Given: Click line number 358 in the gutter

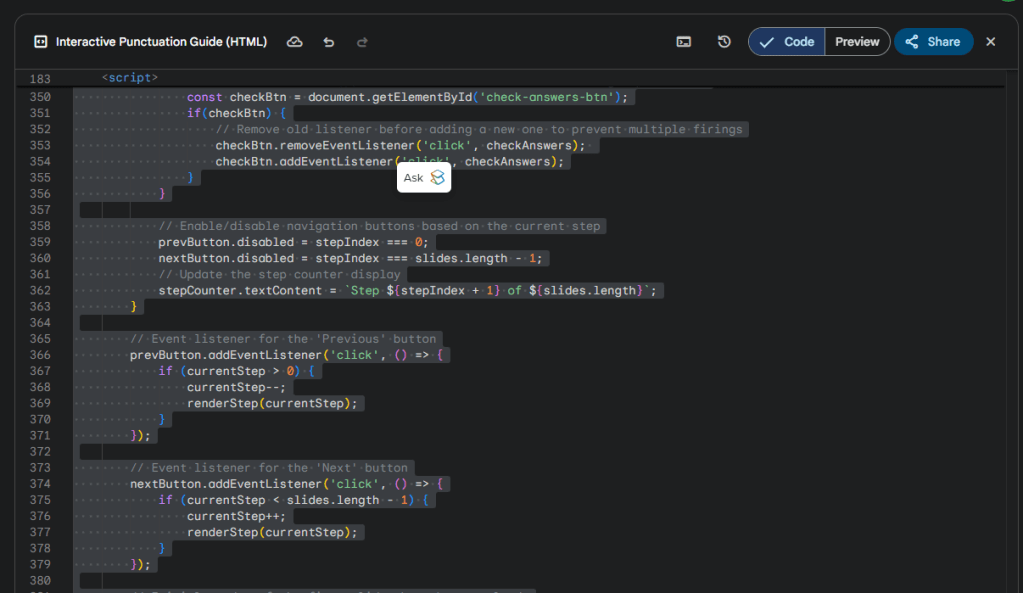Looking at the screenshot, I should tap(40, 226).
